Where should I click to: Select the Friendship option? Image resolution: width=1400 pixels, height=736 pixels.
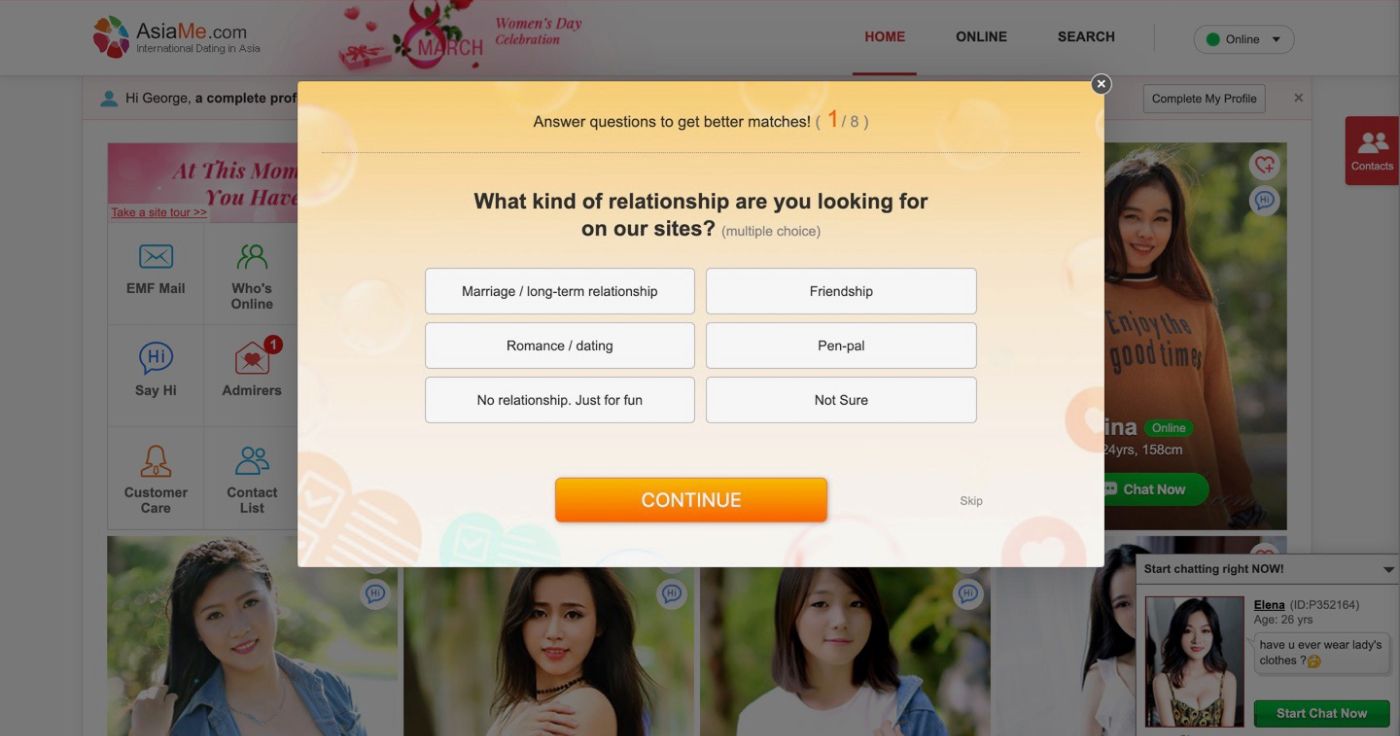[x=841, y=291]
